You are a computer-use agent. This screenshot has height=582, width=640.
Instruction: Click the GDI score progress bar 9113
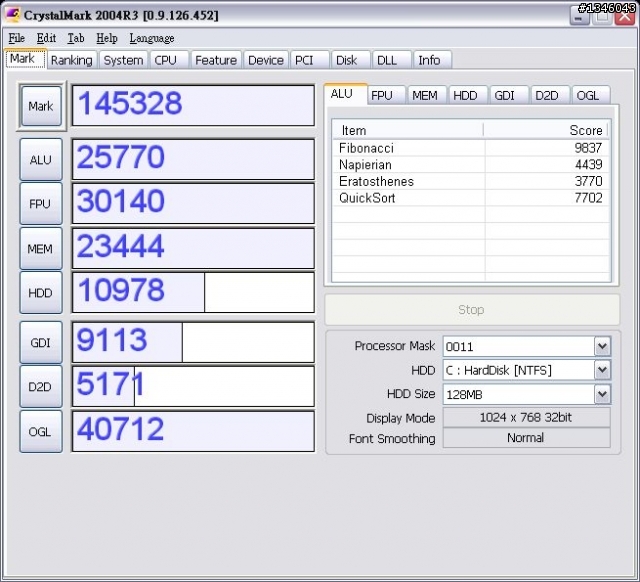point(193,342)
